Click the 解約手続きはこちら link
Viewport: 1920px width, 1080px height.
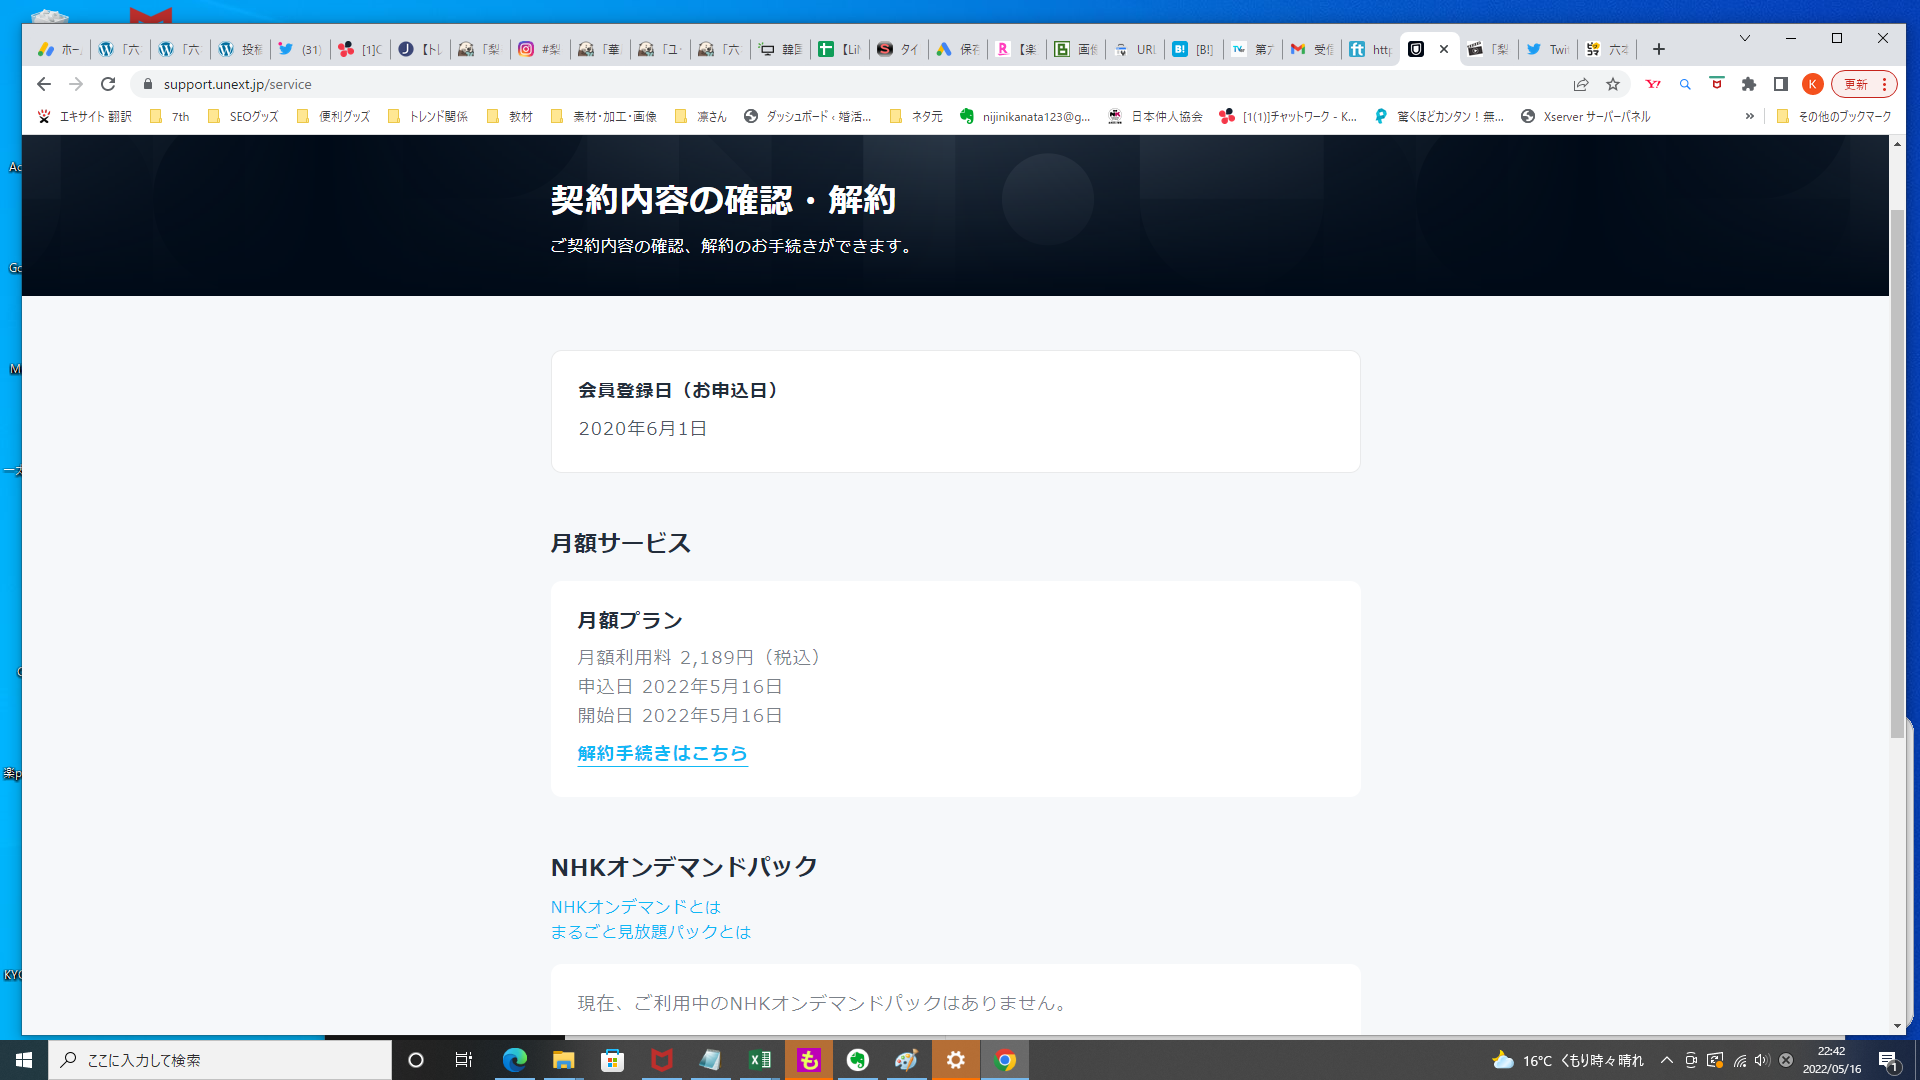(x=662, y=753)
